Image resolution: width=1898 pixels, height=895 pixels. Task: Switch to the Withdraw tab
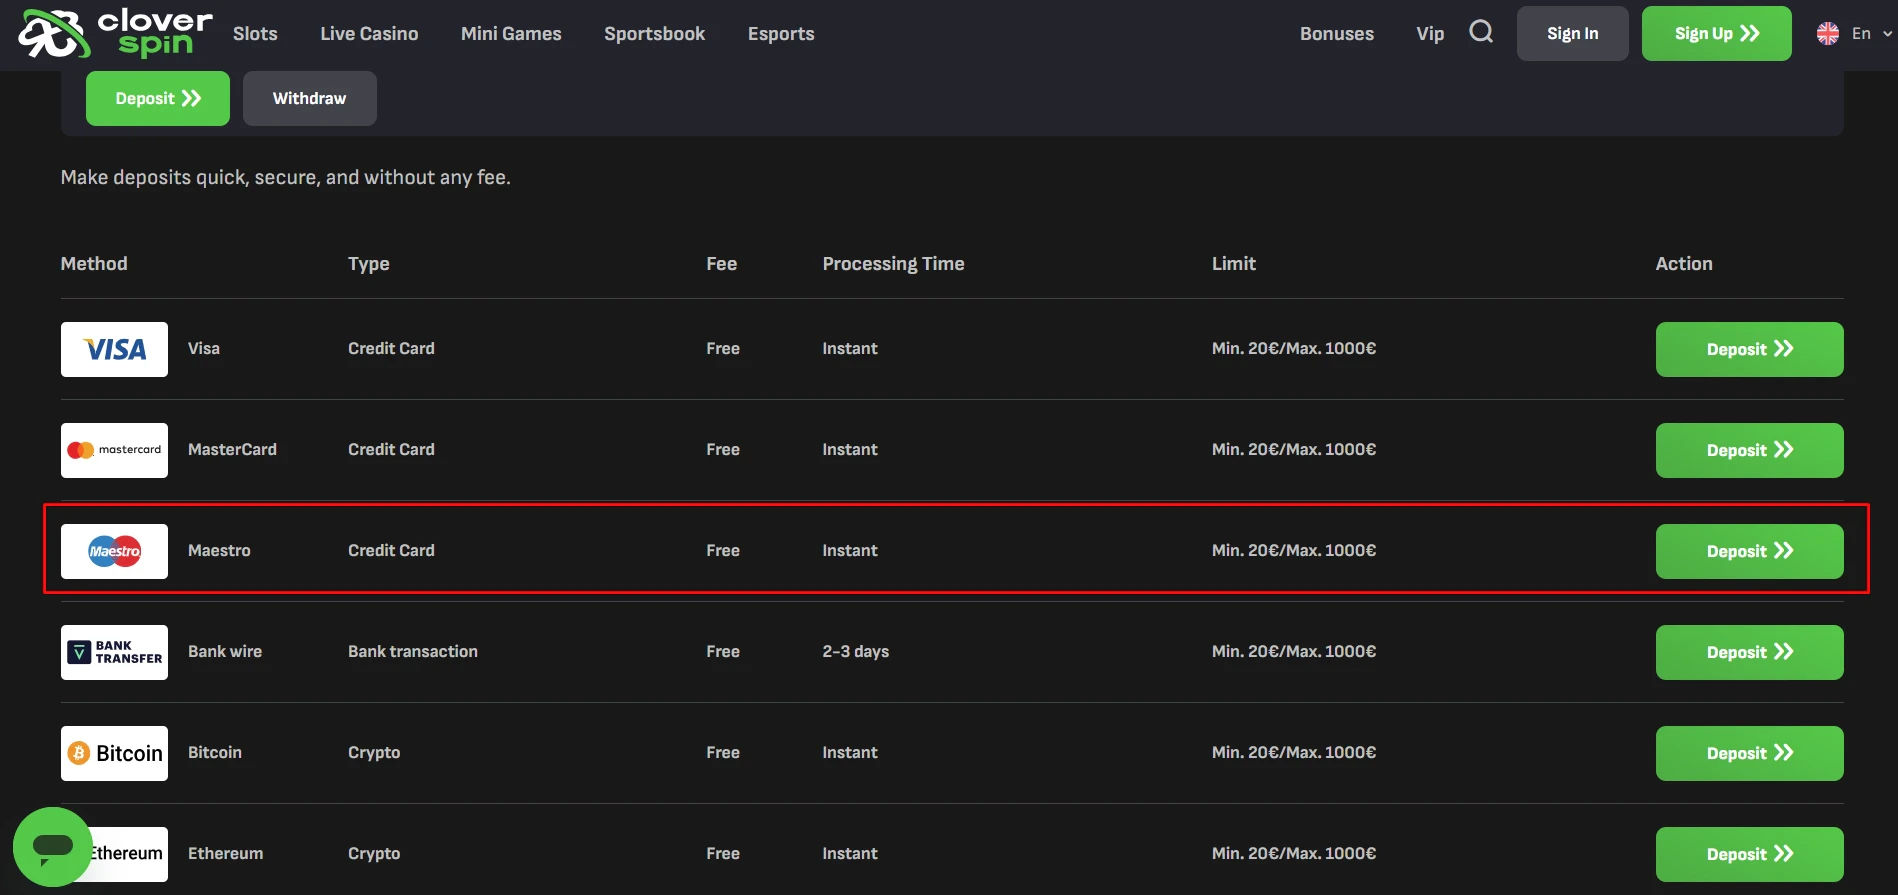click(x=310, y=98)
